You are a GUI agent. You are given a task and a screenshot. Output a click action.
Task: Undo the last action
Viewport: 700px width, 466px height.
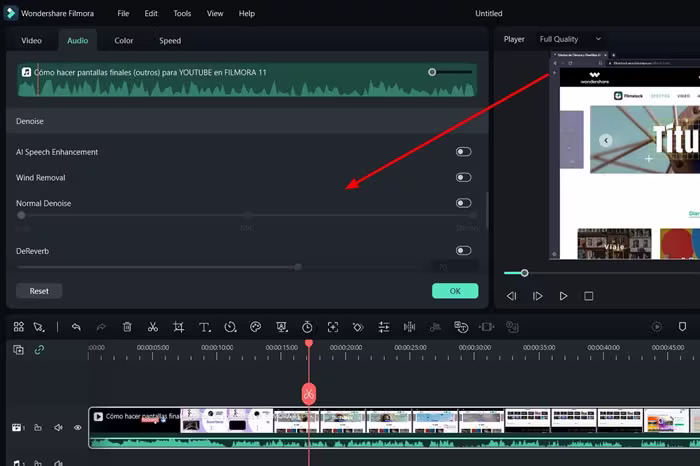pos(76,327)
